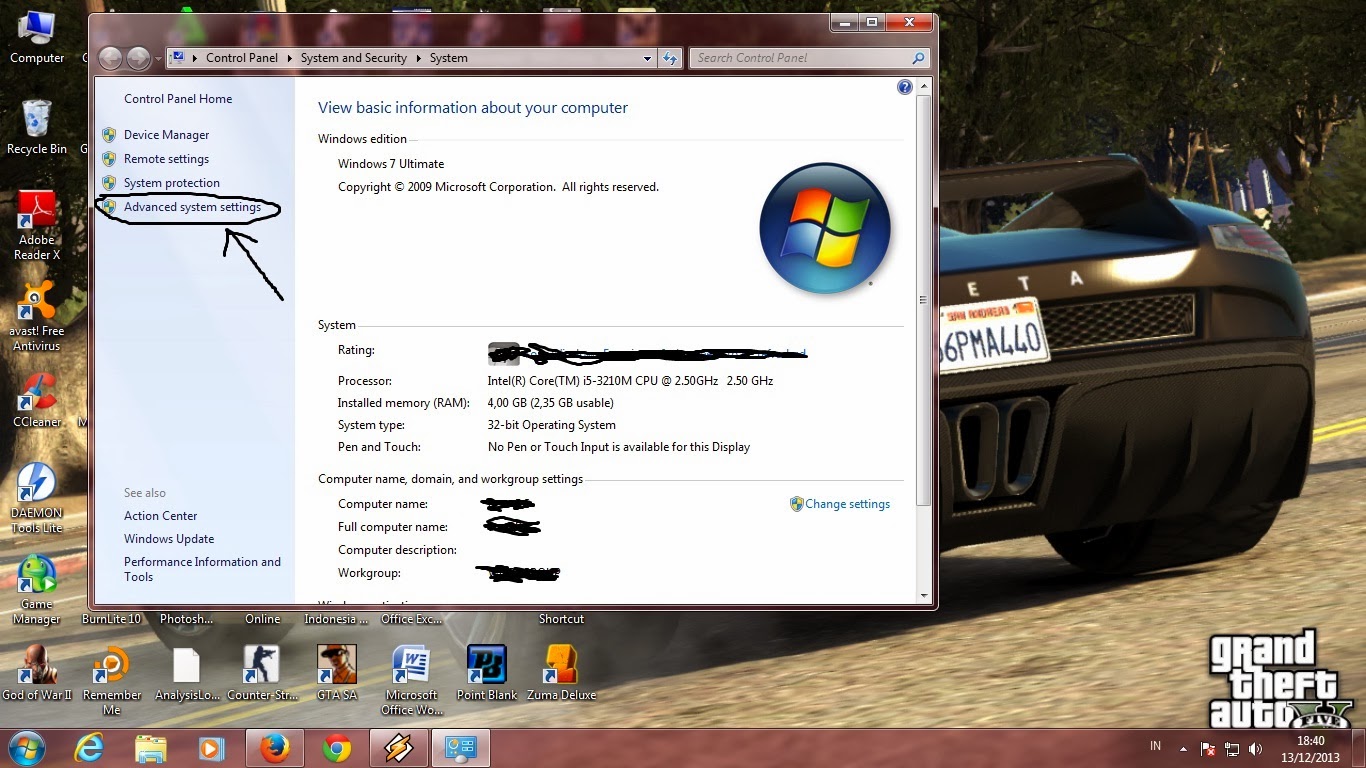Click the Change settings link
This screenshot has height=768, width=1366.
(x=847, y=504)
